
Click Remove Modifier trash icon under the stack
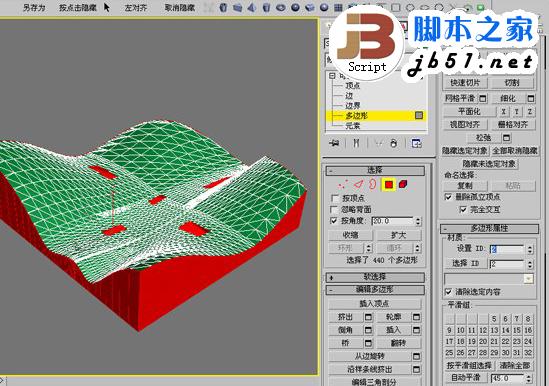click(x=394, y=143)
